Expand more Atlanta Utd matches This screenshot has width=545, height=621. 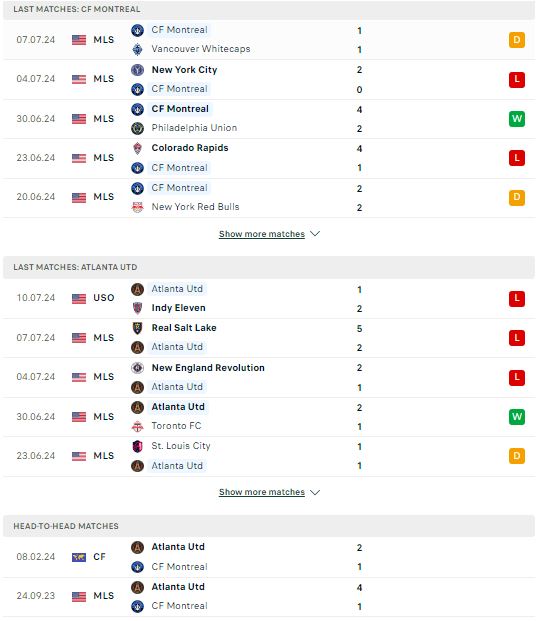point(262,492)
